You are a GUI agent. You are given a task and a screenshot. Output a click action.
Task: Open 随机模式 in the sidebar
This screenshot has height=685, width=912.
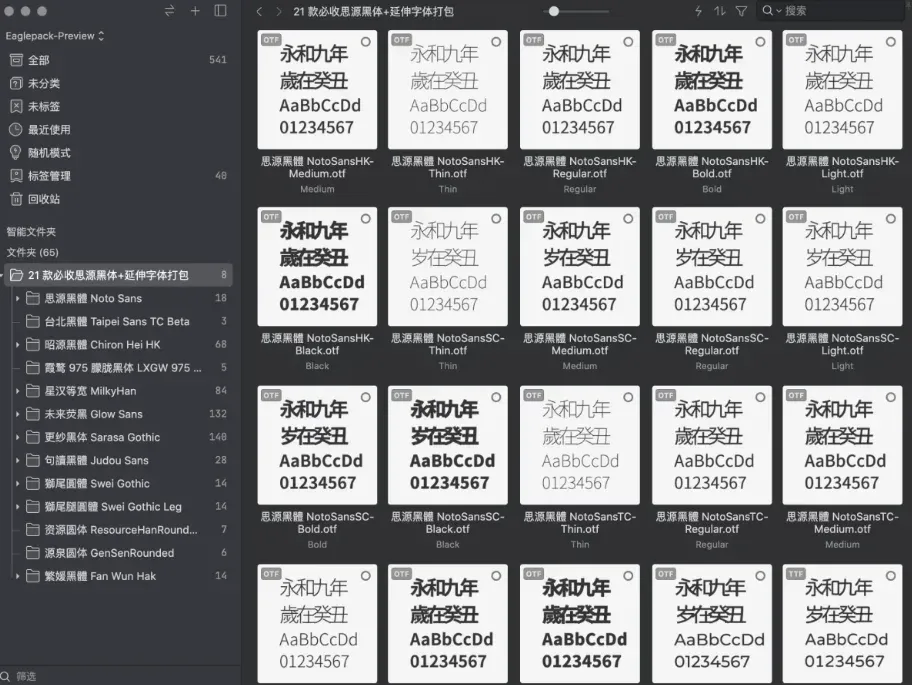[118, 152]
